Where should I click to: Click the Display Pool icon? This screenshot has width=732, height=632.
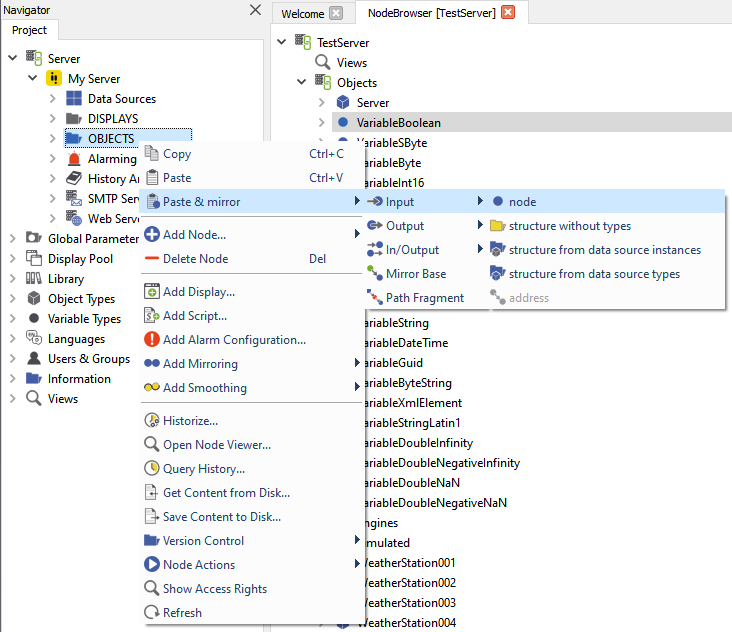pyautogui.click(x=34, y=258)
